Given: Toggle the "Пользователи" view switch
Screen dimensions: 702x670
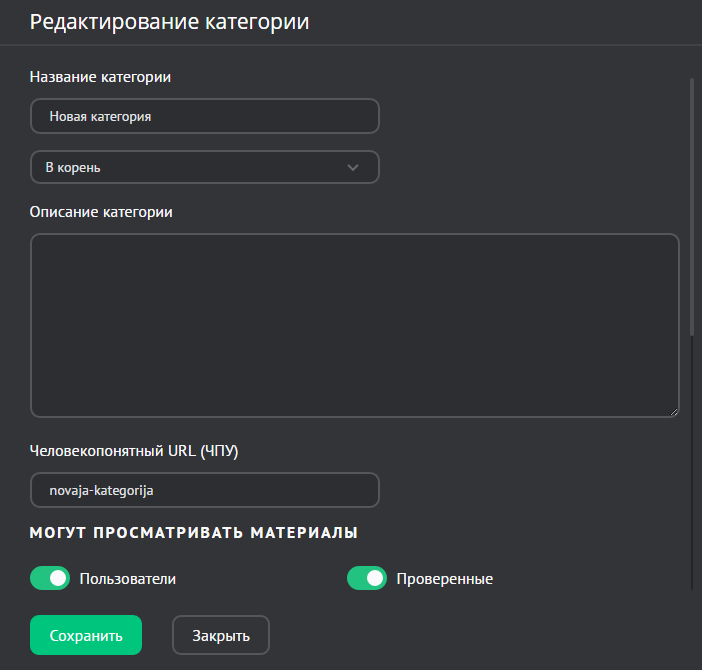Looking at the screenshot, I should (x=50, y=578).
